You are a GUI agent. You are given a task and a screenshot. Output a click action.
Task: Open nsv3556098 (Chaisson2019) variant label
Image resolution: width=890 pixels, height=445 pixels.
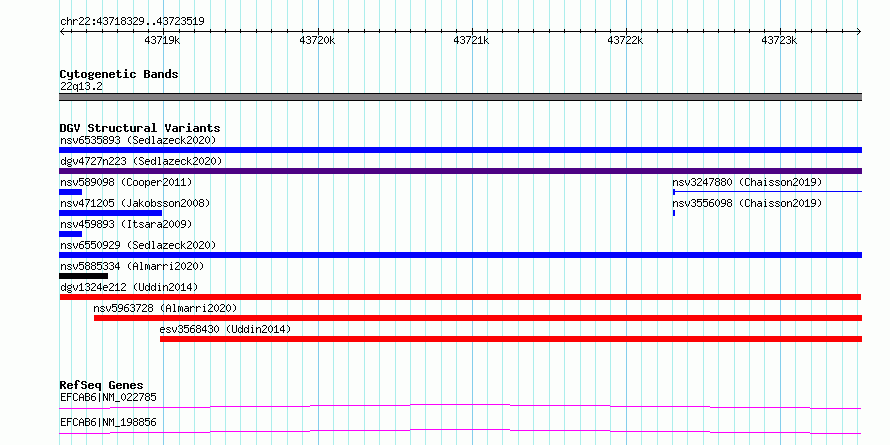pos(748,203)
